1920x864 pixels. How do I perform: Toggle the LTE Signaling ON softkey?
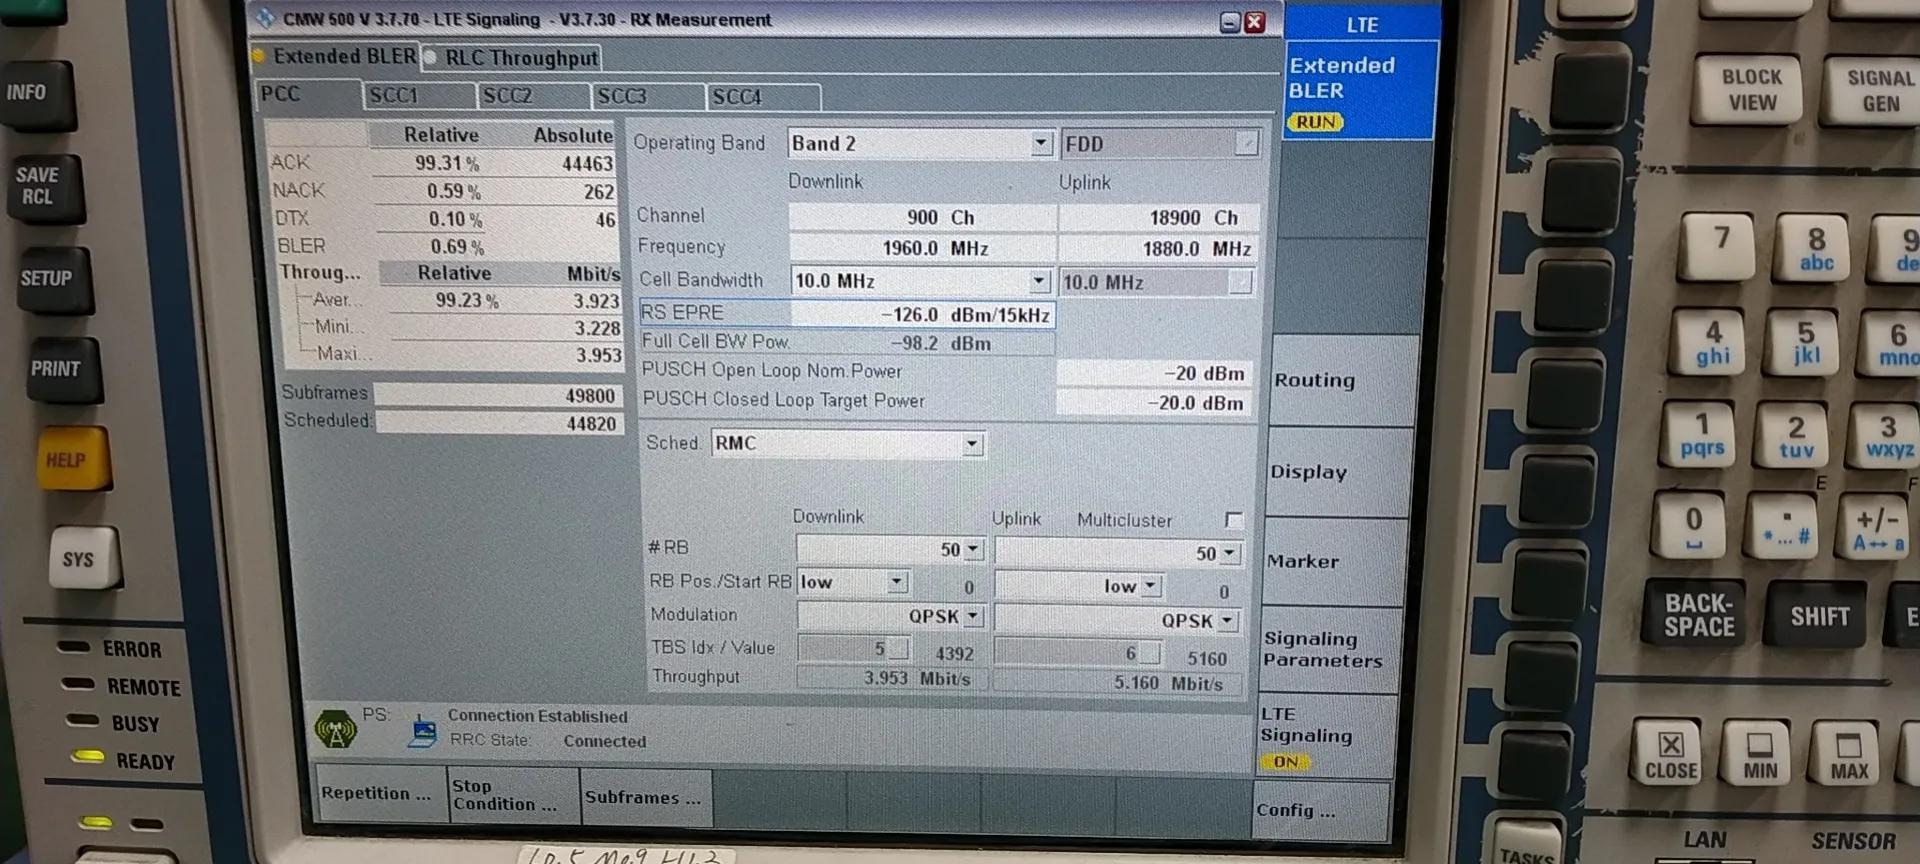[x=1326, y=738]
